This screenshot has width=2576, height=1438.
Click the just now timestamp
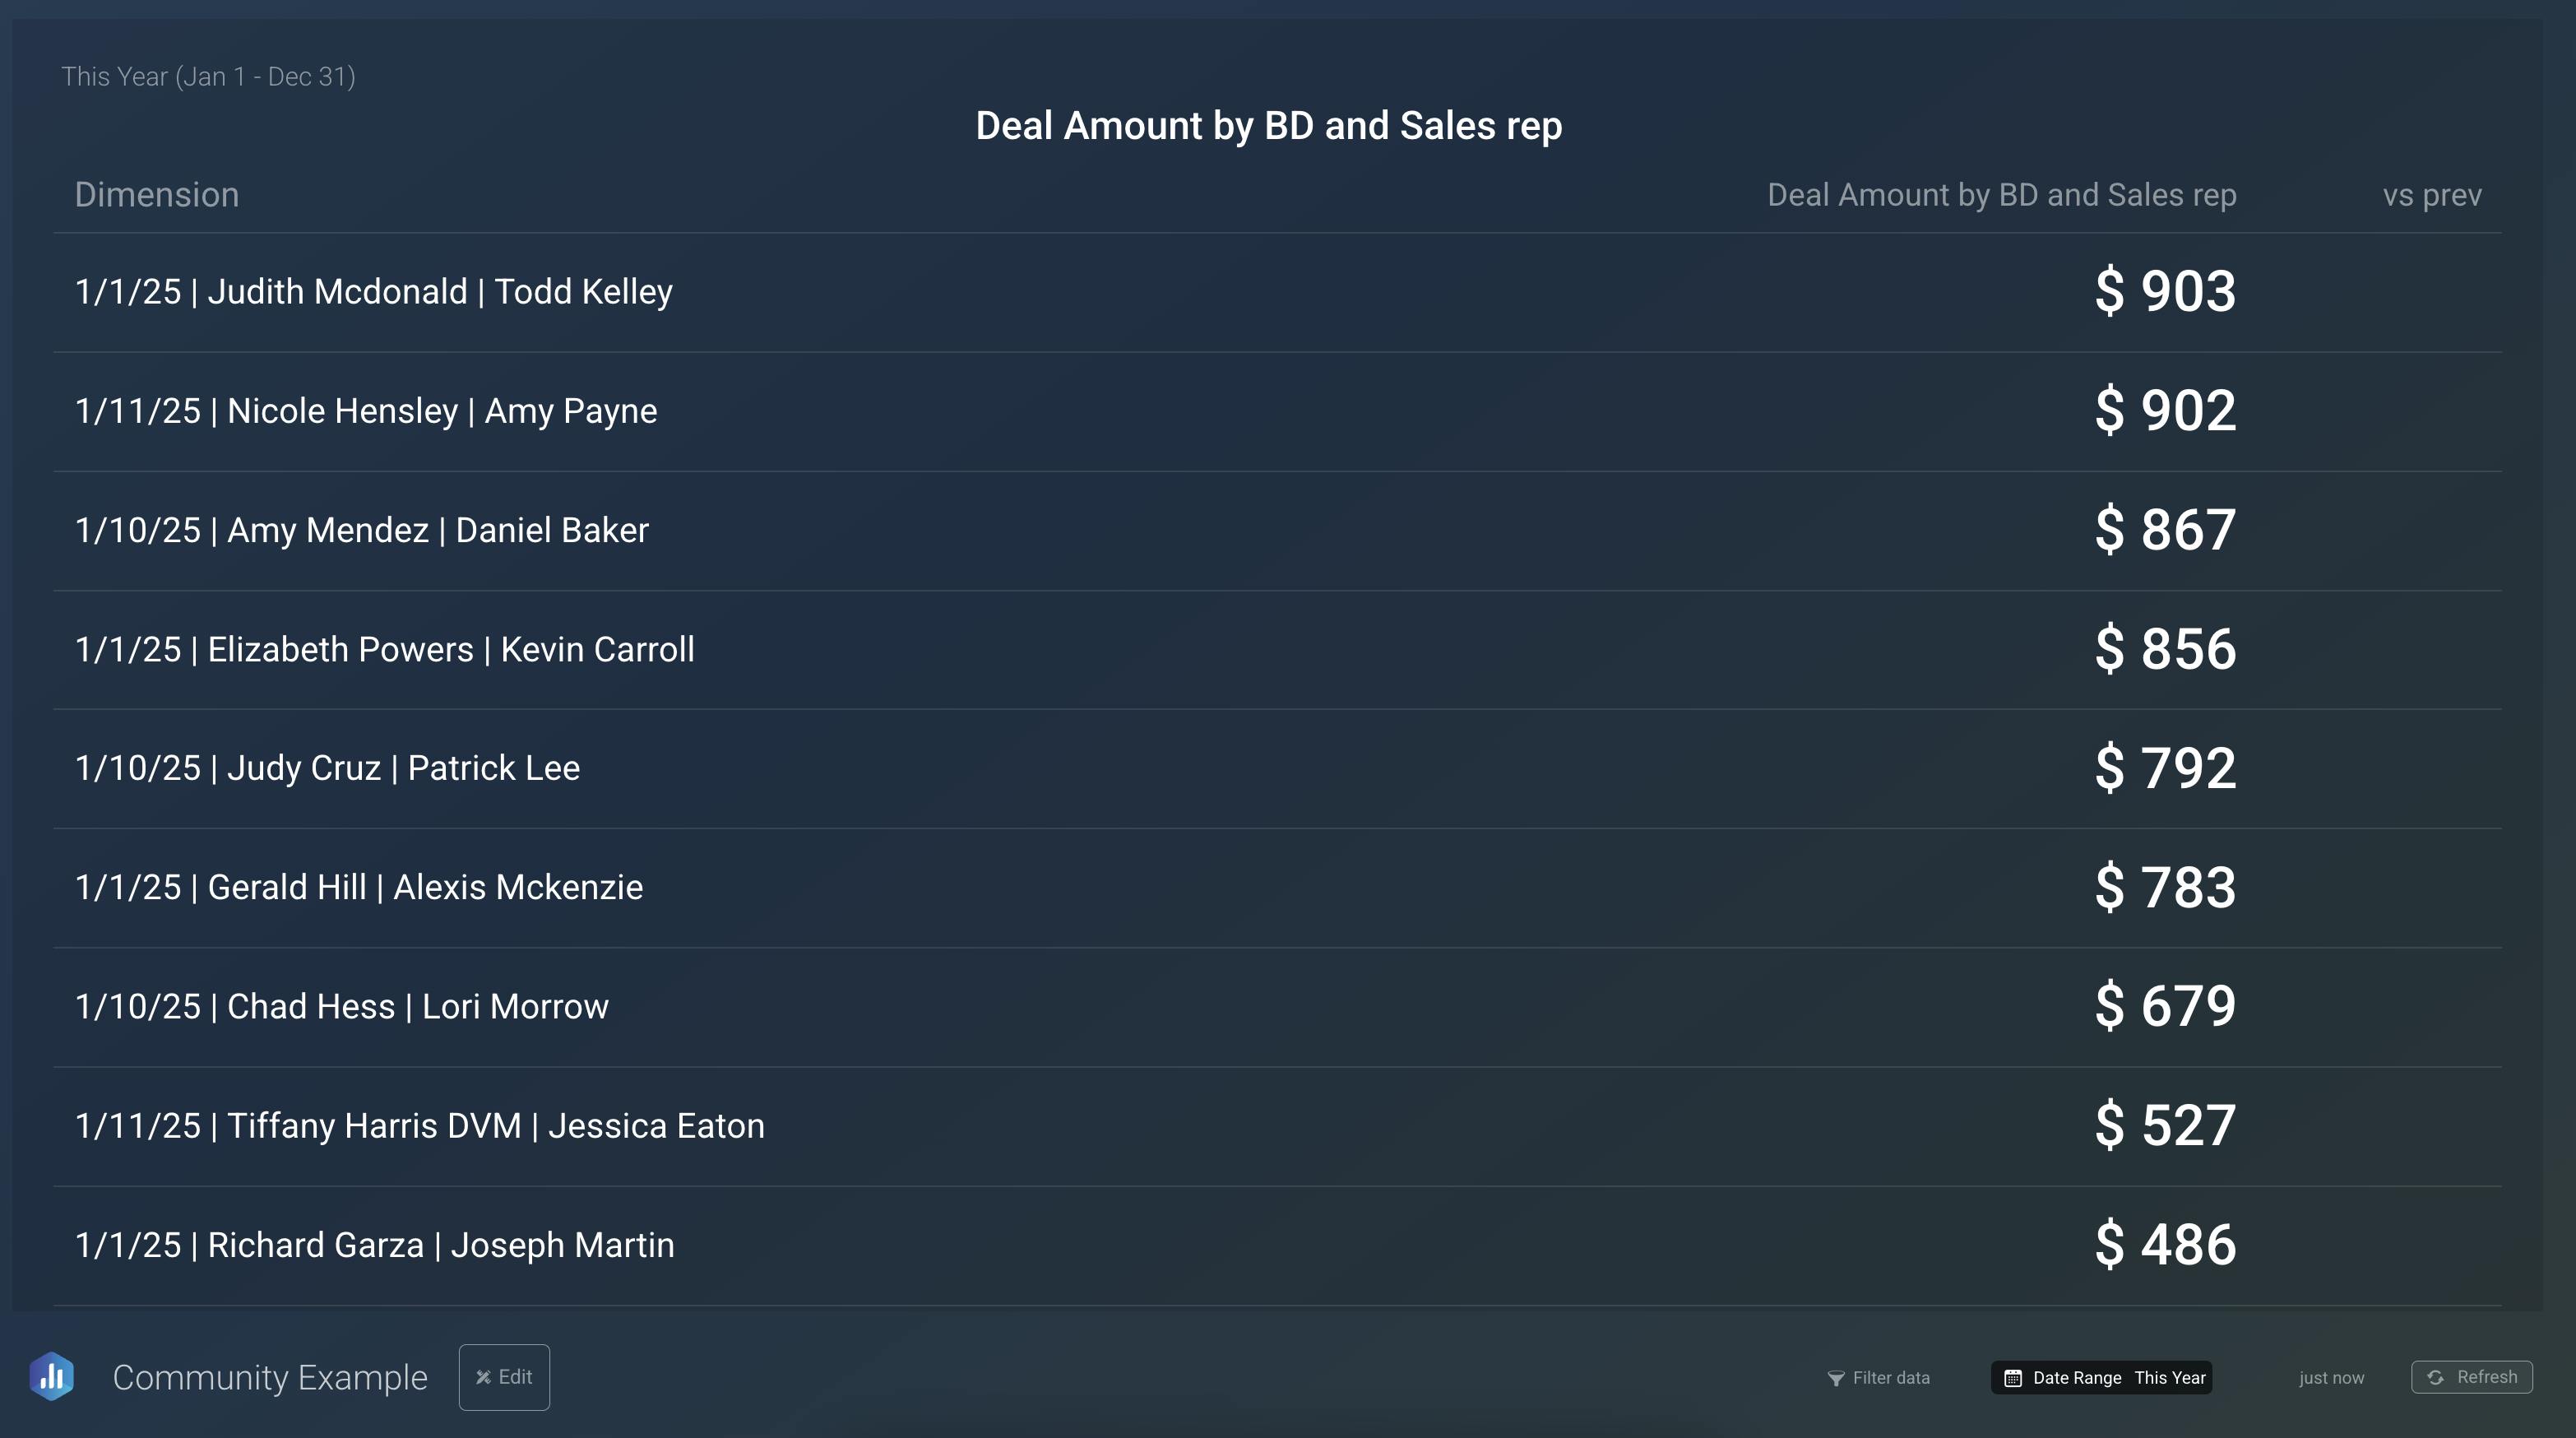pos(2331,1378)
